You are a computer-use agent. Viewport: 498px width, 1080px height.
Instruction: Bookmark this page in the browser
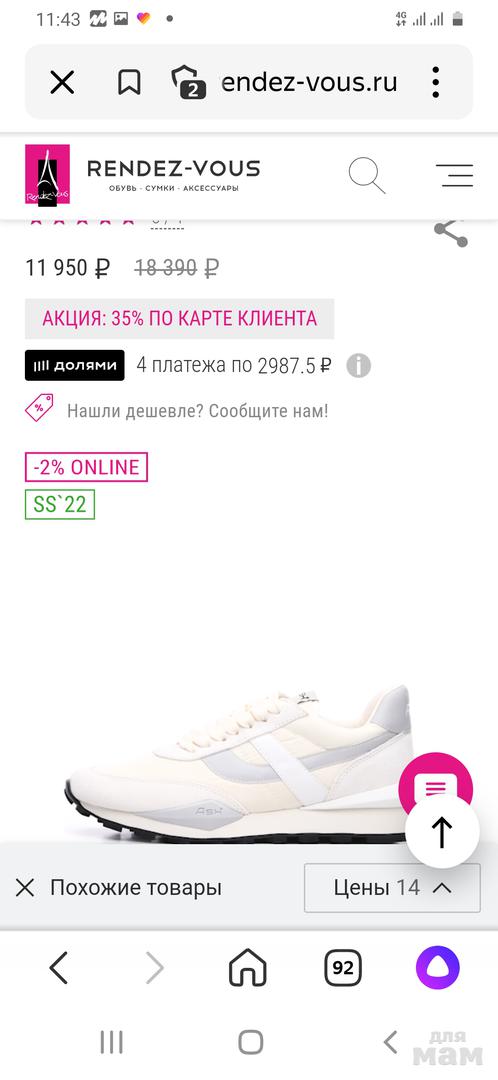[x=129, y=83]
